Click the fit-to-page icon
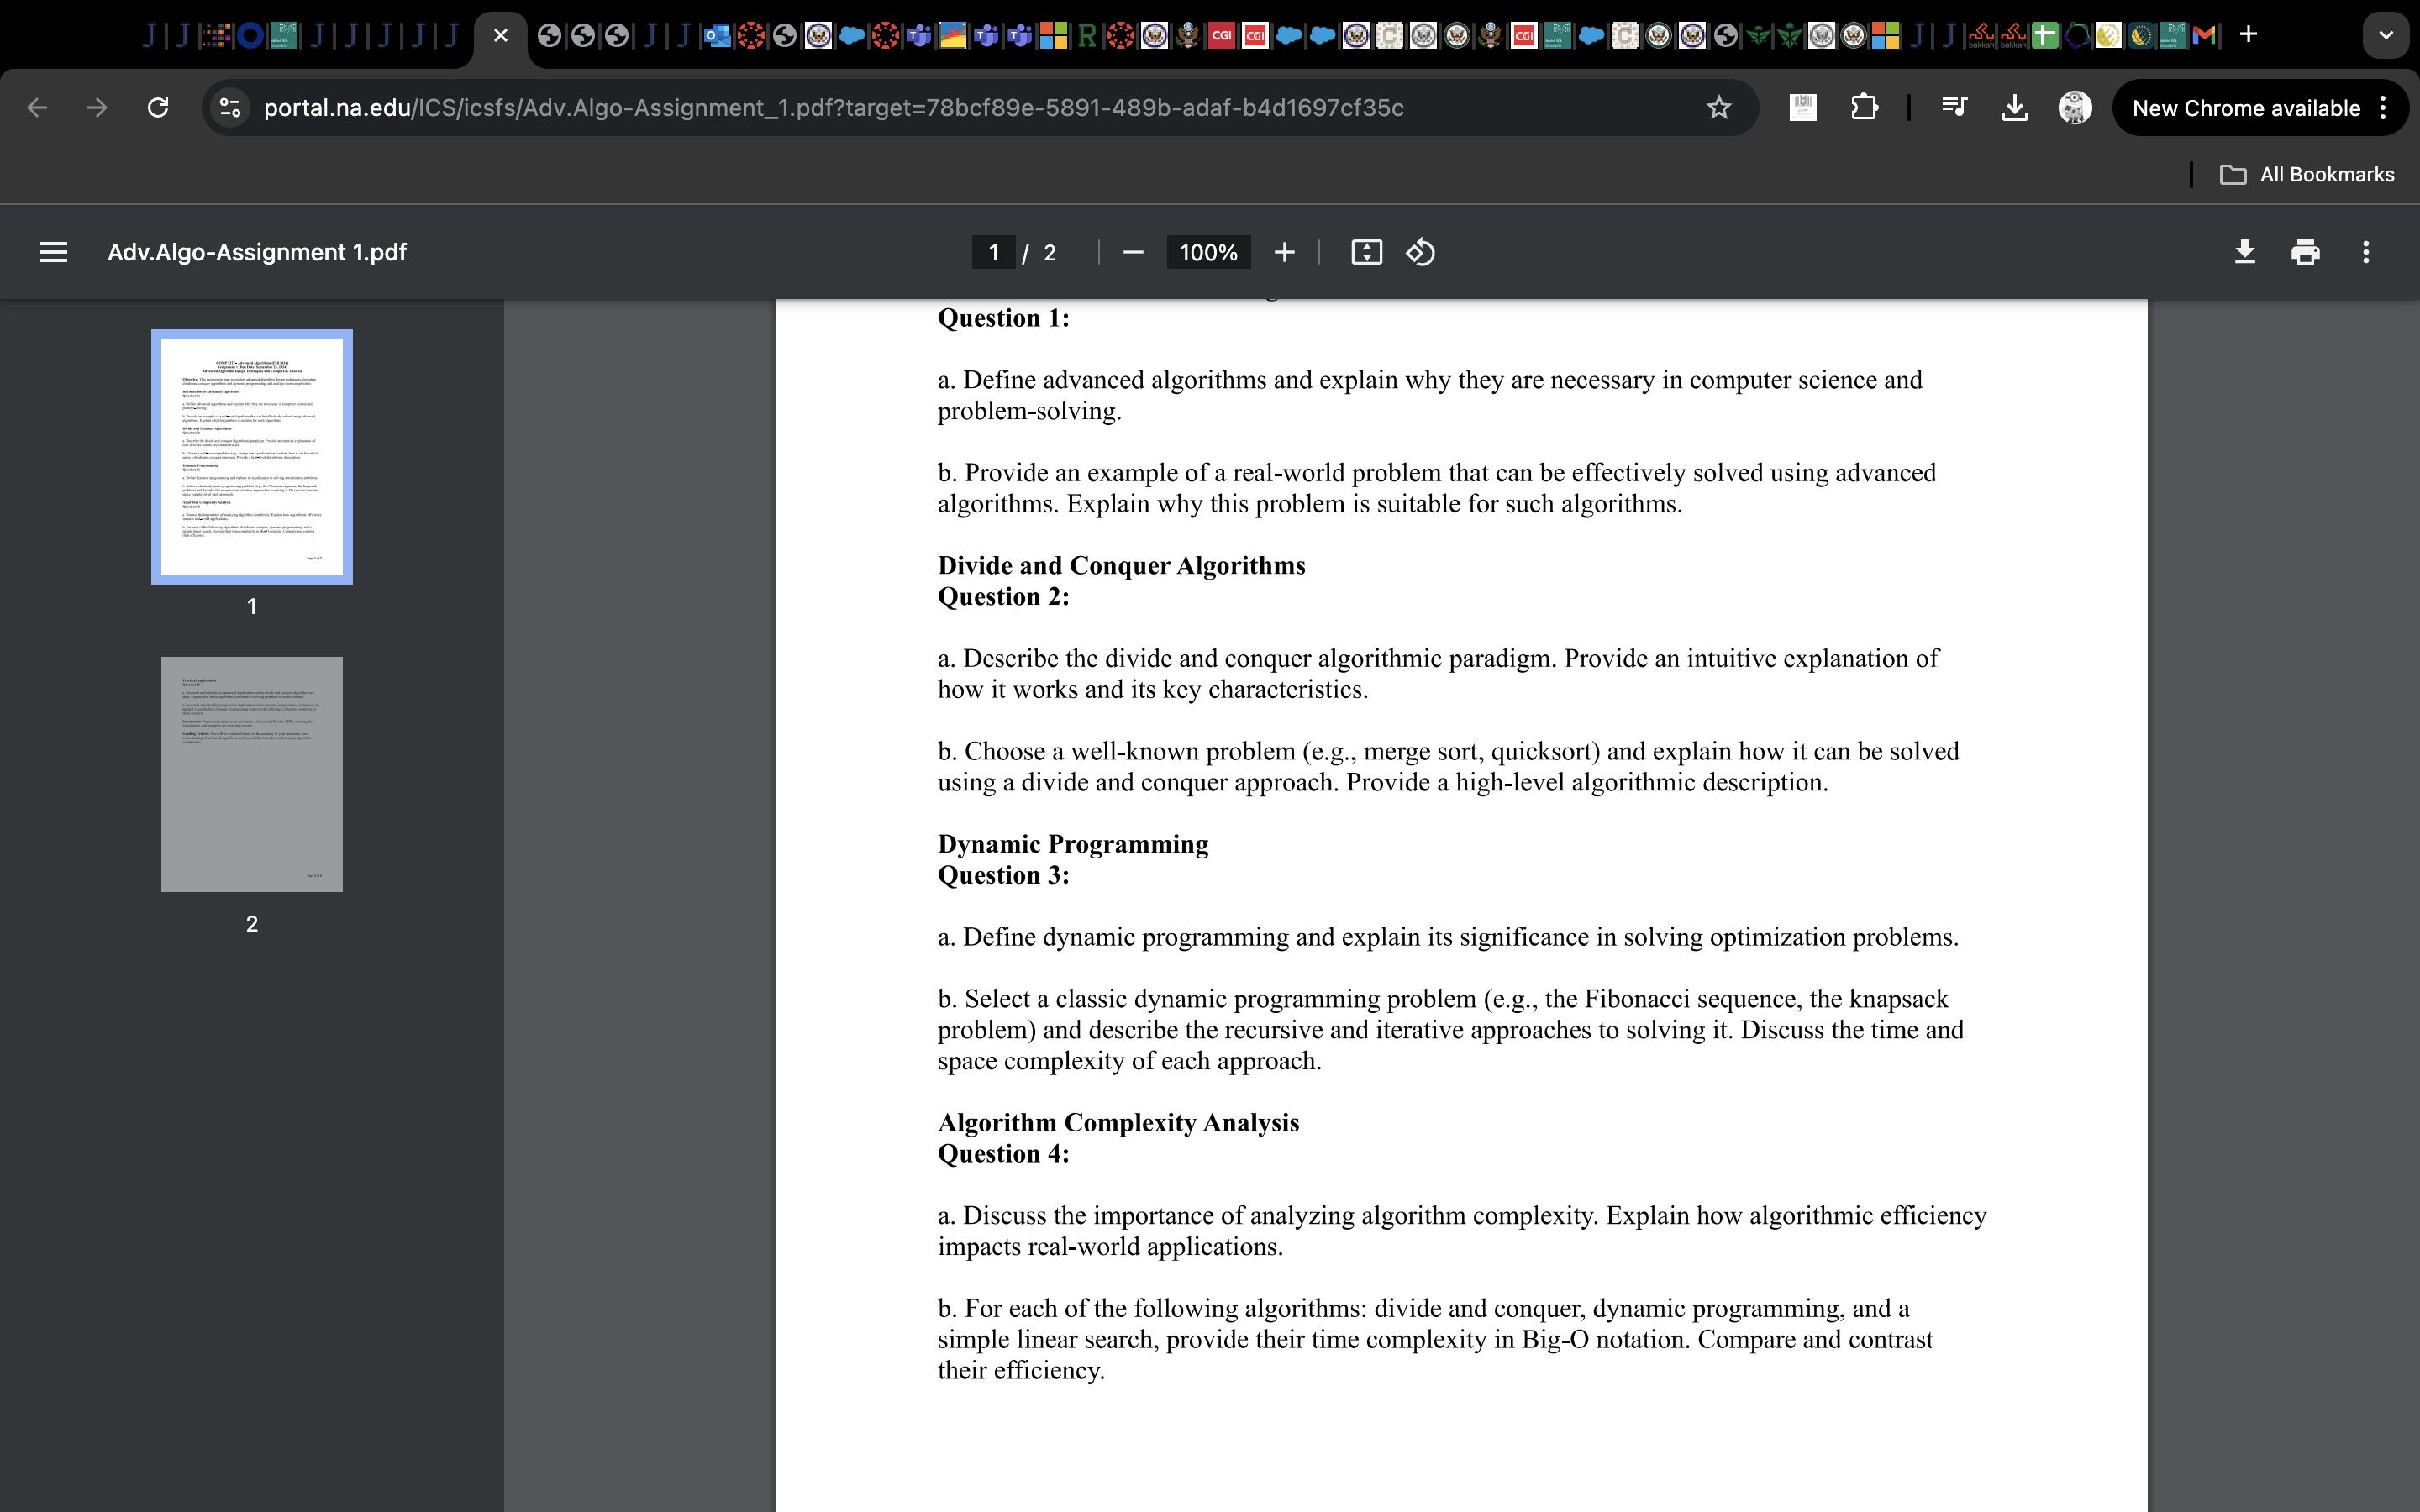 [x=1365, y=252]
